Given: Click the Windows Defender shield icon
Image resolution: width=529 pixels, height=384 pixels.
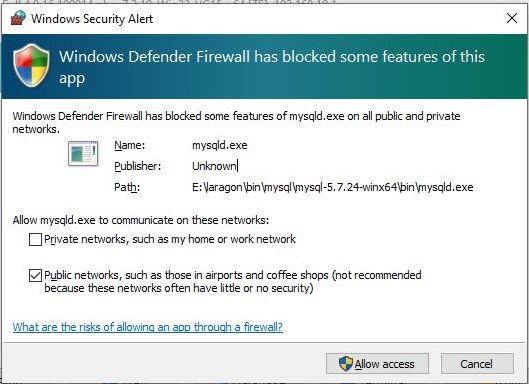Looking at the screenshot, I should [31, 65].
